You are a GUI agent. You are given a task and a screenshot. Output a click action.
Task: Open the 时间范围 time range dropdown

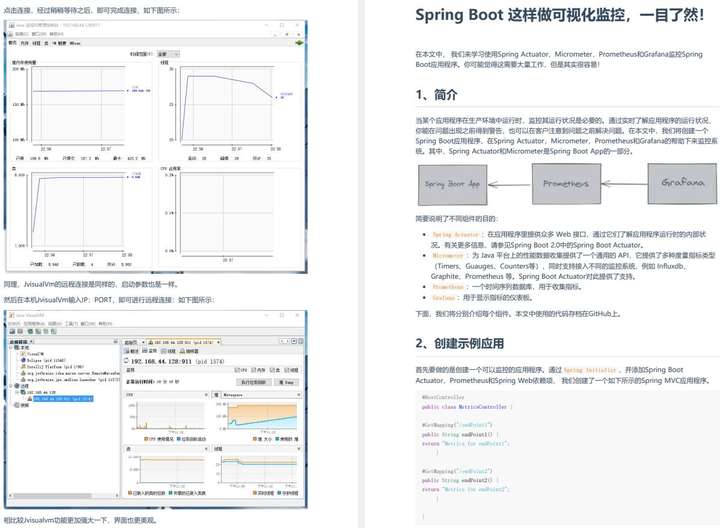coord(168,54)
